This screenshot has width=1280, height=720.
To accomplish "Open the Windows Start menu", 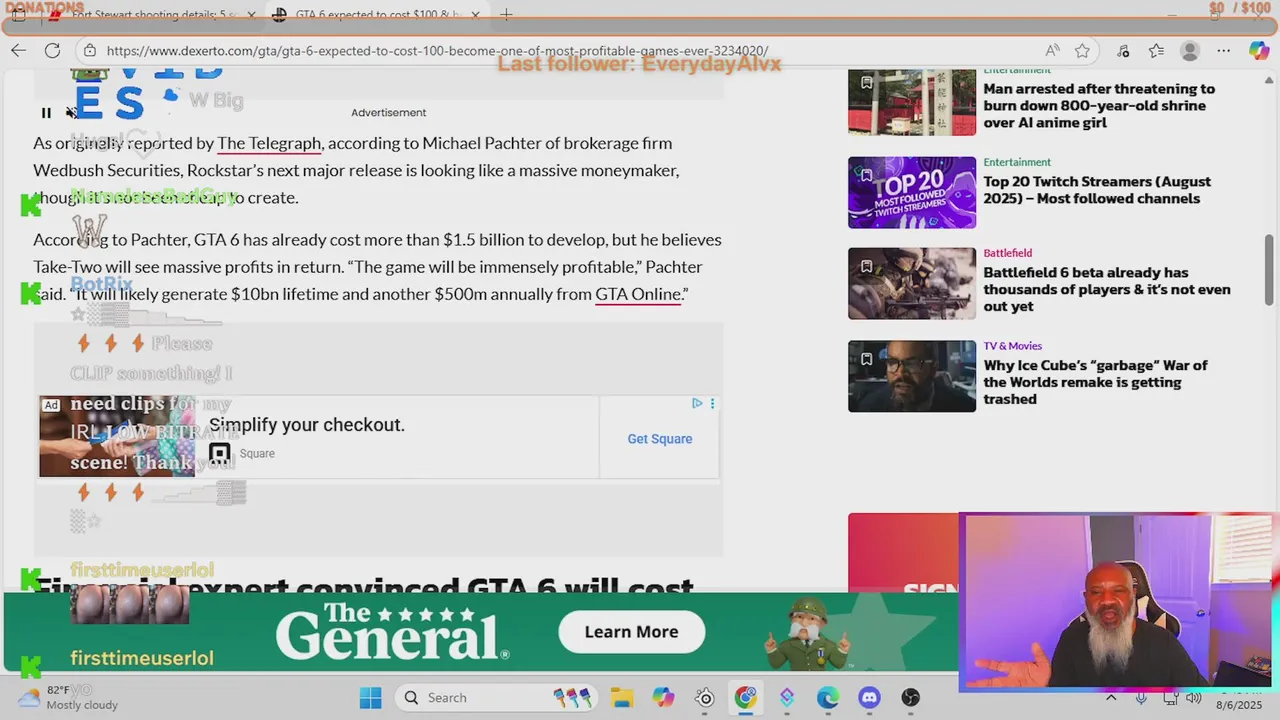I will point(370,698).
